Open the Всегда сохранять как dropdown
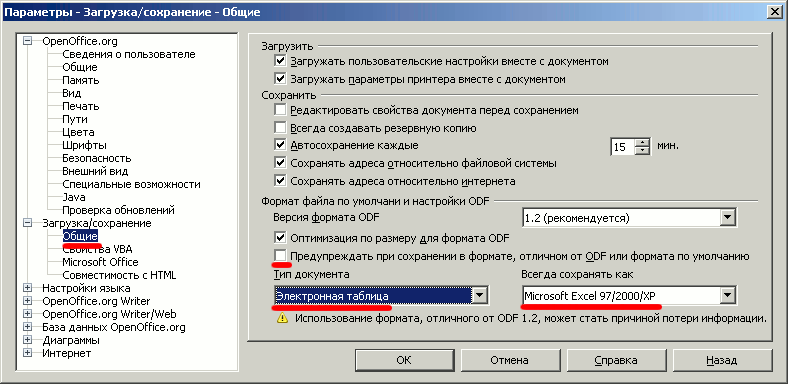Viewport: 788px width, 385px height. [x=727, y=296]
